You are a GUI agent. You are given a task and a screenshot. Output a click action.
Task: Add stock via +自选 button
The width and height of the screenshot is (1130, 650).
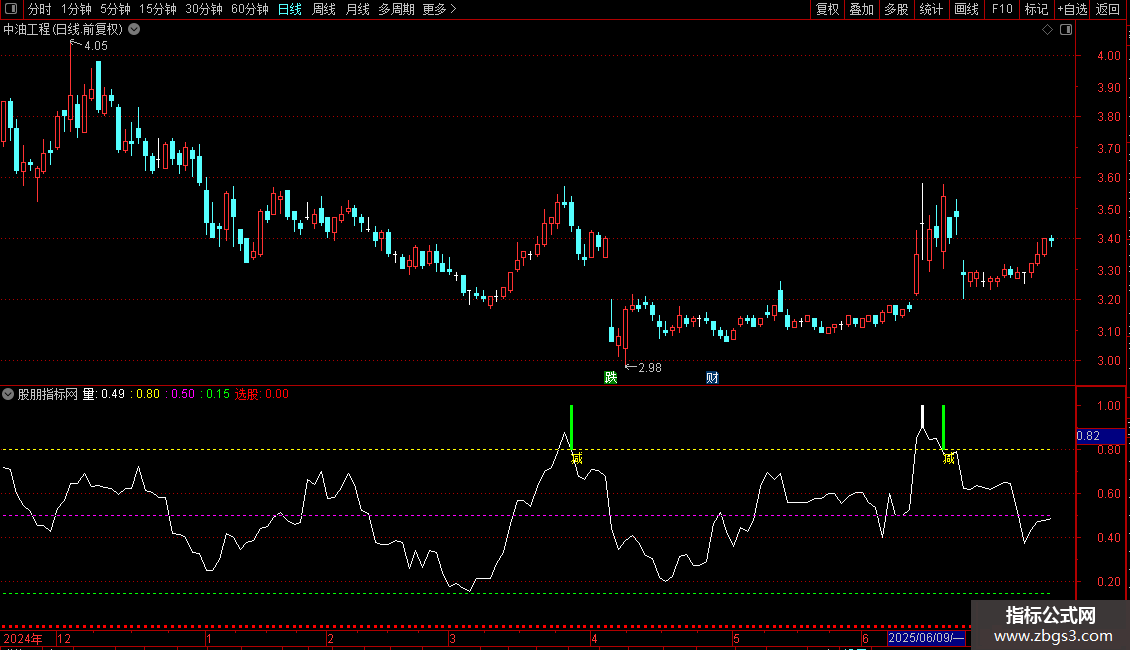1072,9
